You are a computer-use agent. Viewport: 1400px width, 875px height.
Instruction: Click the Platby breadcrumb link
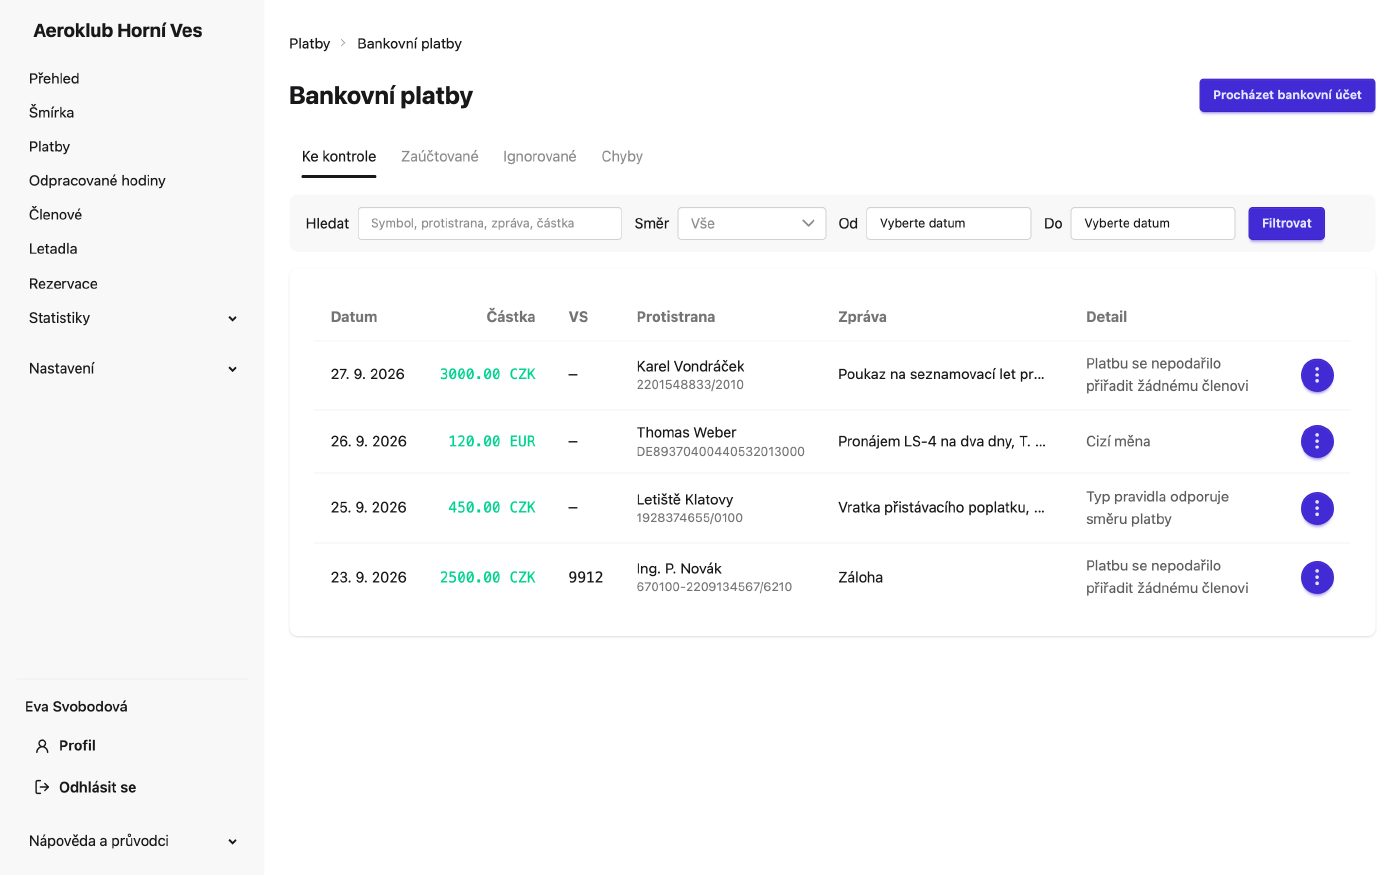[309, 43]
